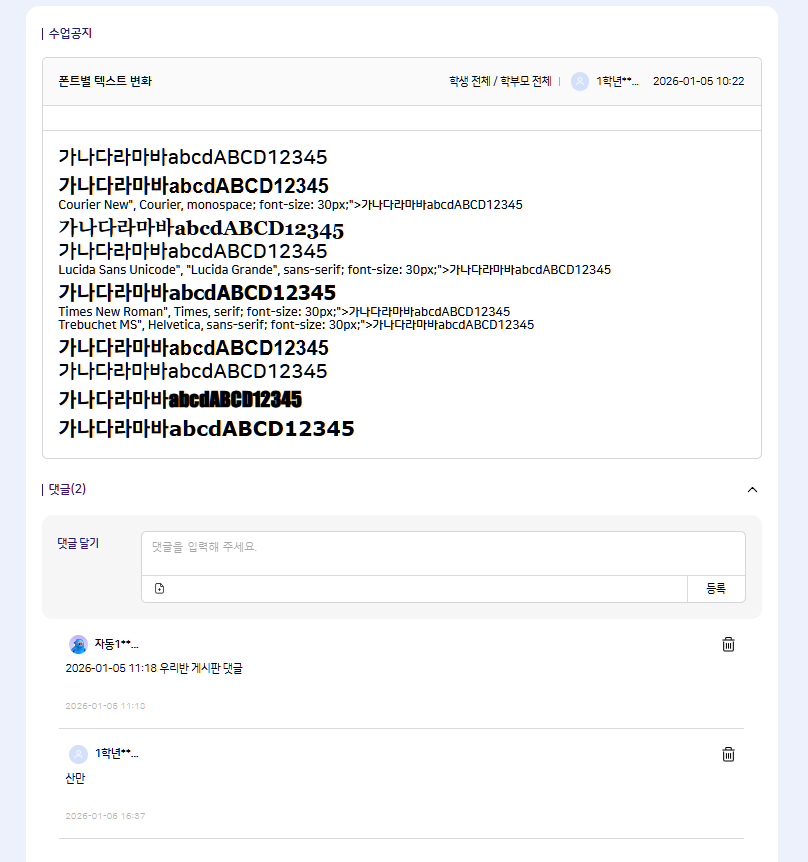The height and width of the screenshot is (862, 808).
Task: Click the 산만 comment text
Action: (x=75, y=778)
